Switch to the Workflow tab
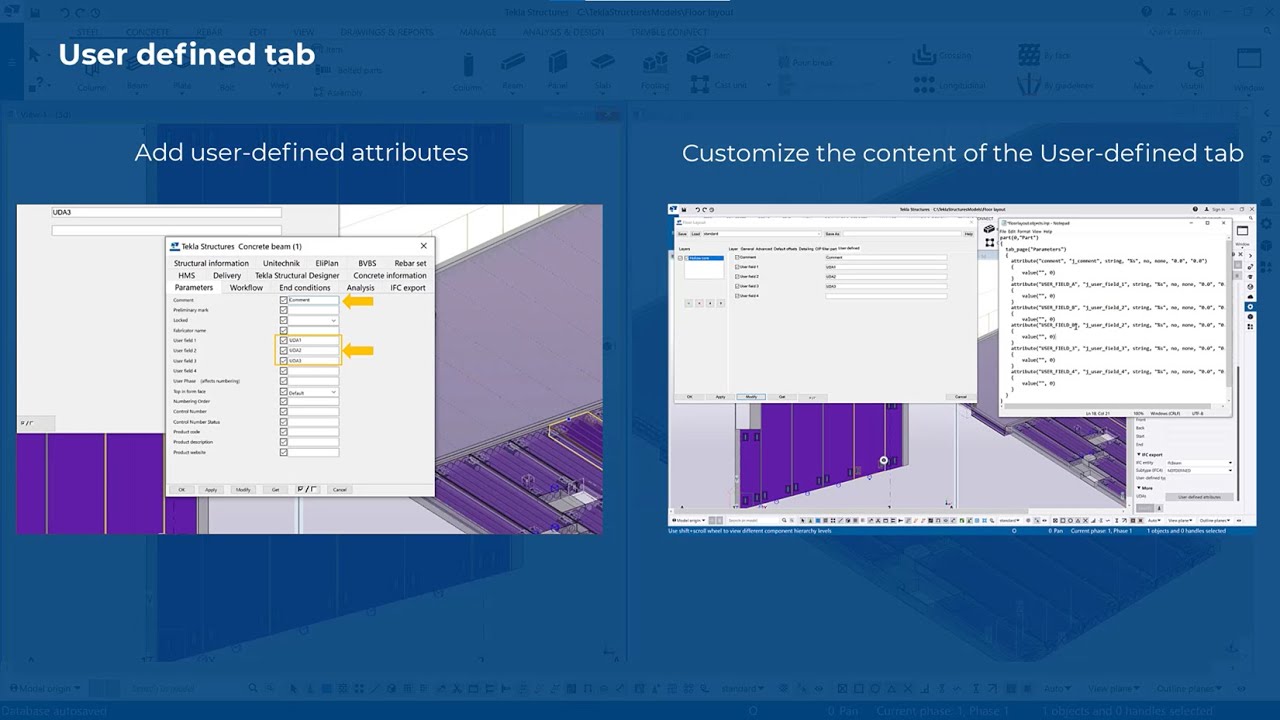This screenshot has height=720, width=1280. (246, 287)
